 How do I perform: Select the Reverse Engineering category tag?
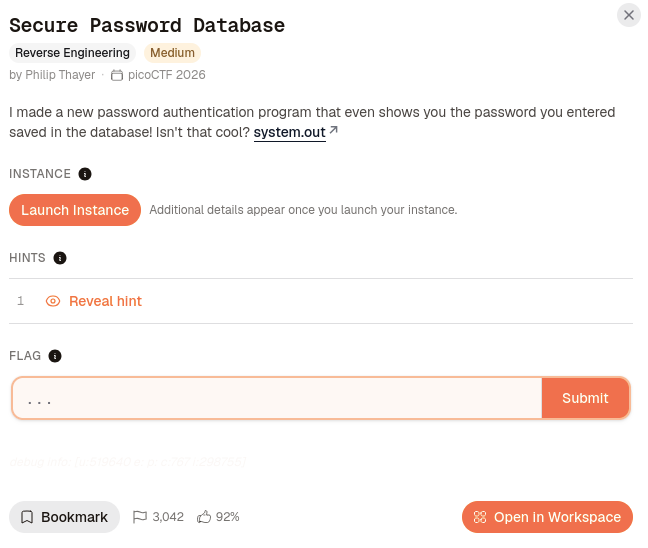(x=72, y=53)
